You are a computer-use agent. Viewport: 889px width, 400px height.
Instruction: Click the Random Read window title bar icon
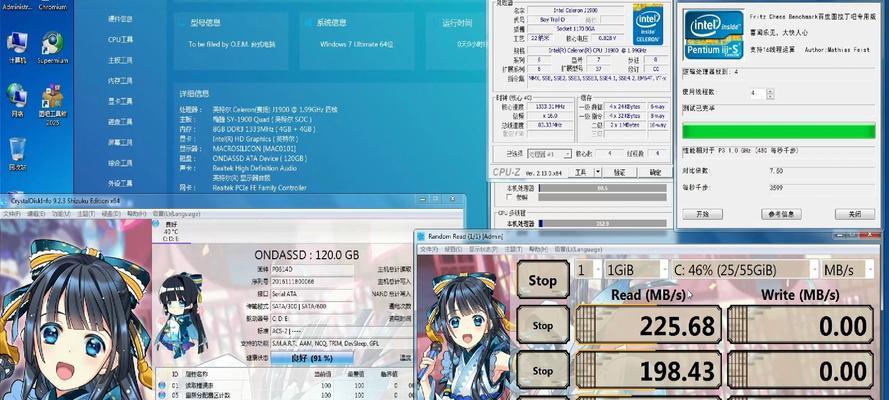coord(422,236)
